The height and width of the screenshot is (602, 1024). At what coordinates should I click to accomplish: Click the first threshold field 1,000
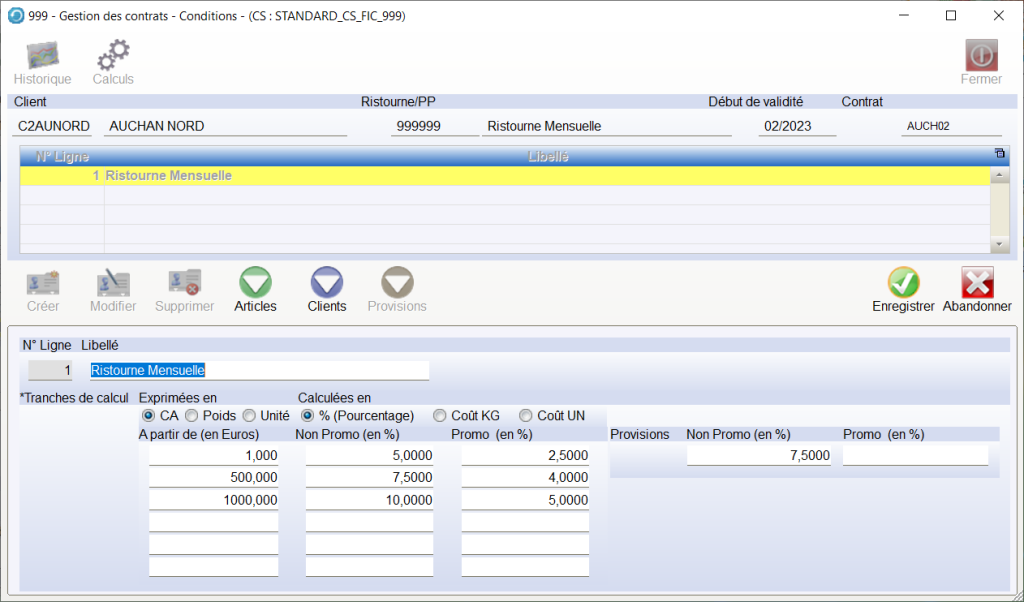coord(213,455)
